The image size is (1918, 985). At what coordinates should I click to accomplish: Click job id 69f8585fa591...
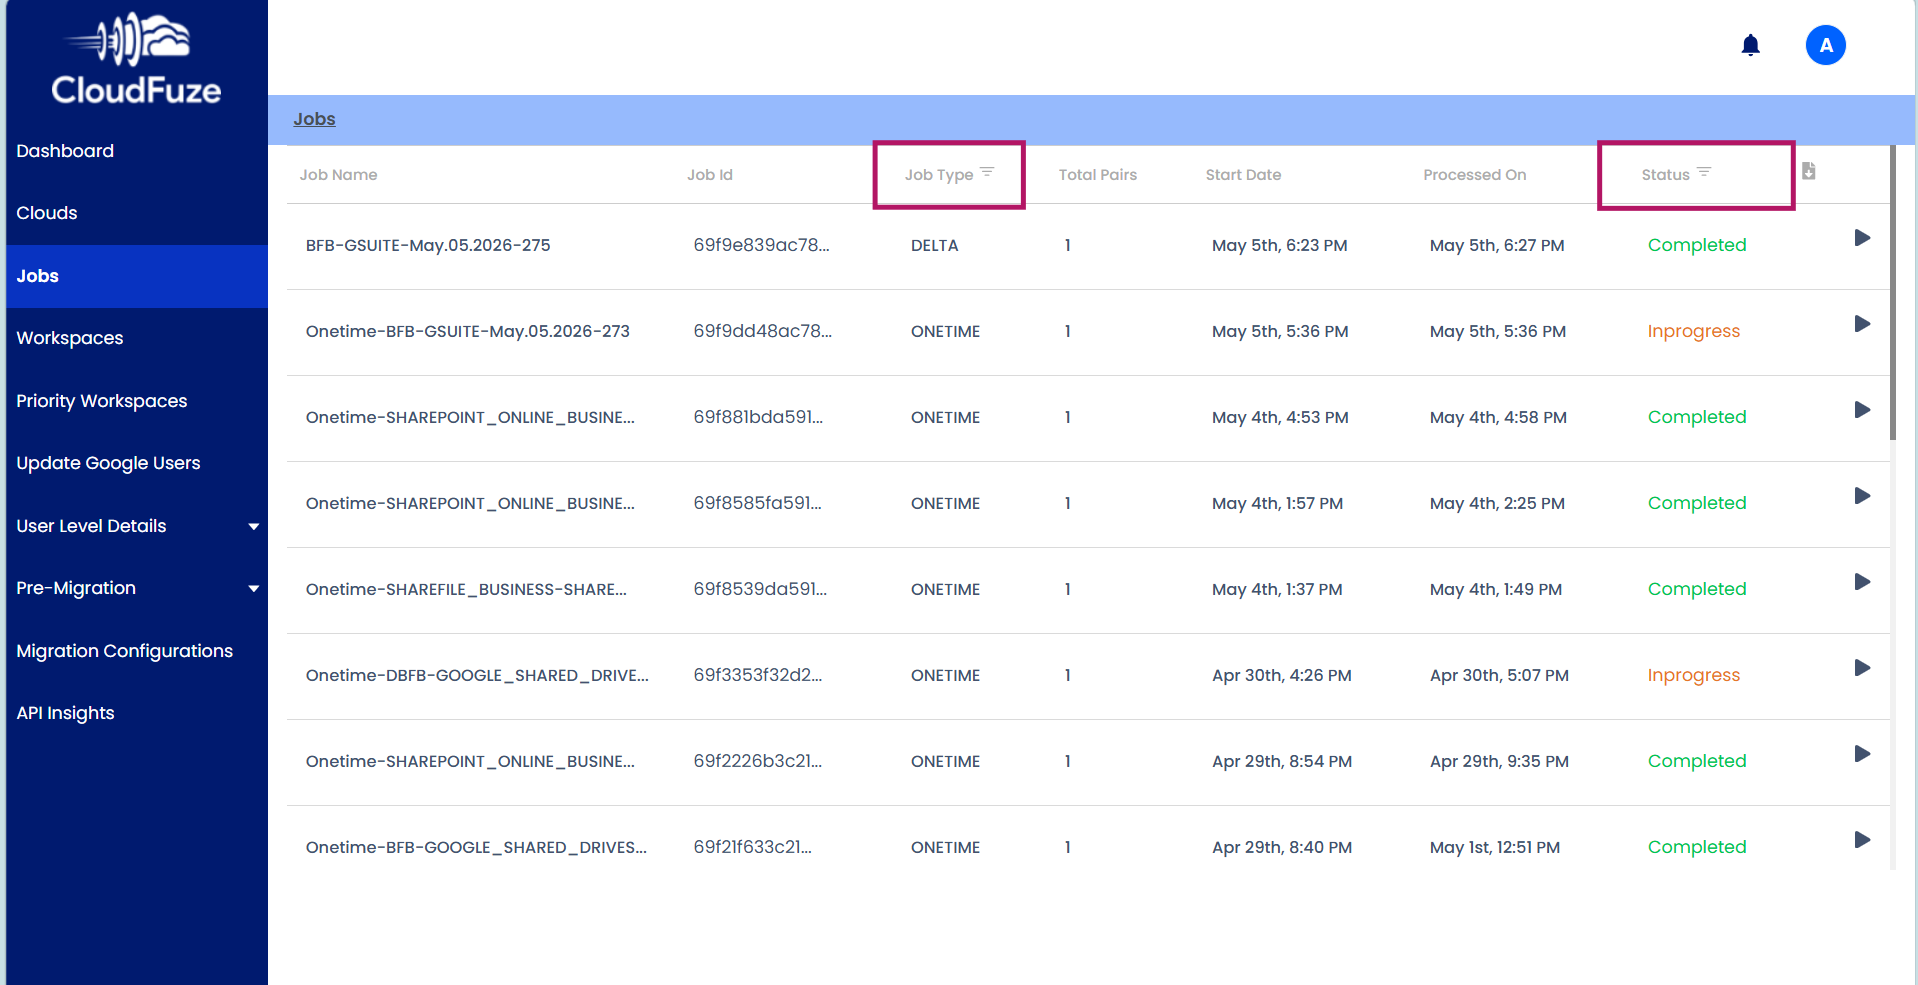pos(757,503)
